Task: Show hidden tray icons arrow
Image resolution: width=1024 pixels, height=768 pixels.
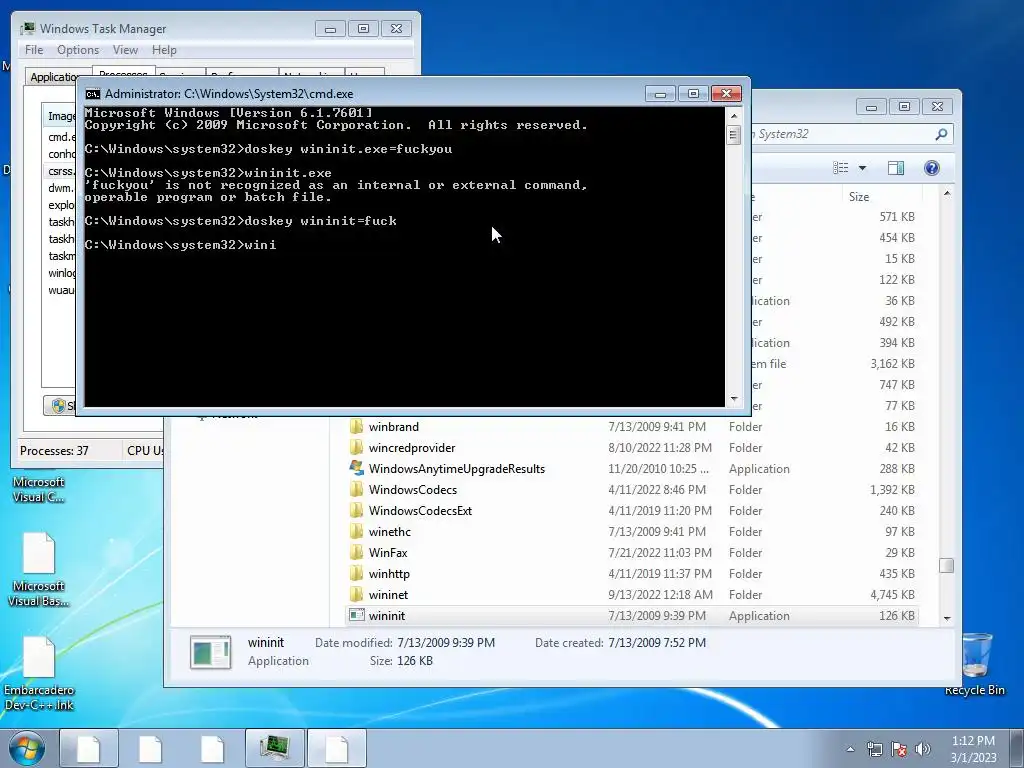Action: 850,749
